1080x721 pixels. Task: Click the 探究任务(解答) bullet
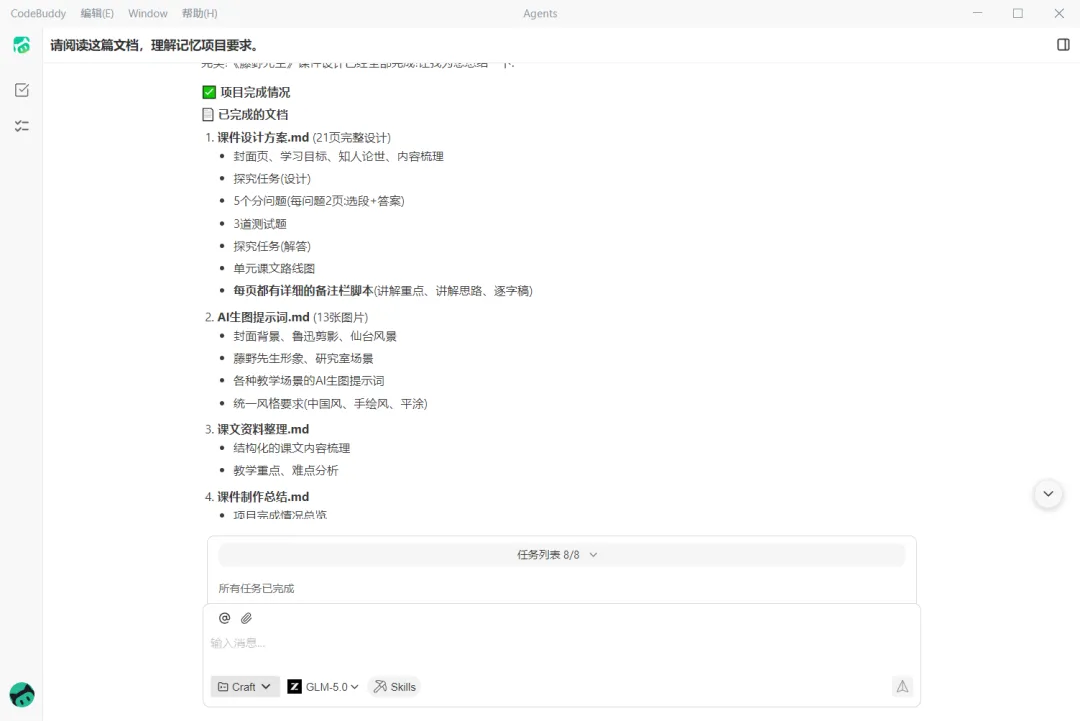tap(272, 247)
